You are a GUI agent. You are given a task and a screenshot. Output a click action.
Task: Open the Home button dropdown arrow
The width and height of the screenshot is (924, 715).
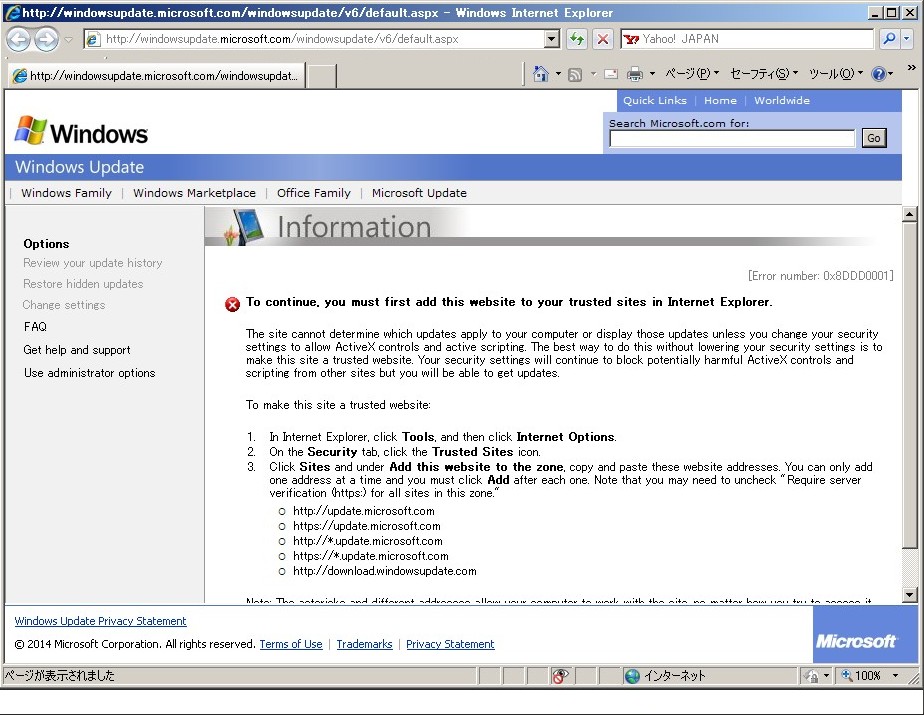(x=558, y=74)
